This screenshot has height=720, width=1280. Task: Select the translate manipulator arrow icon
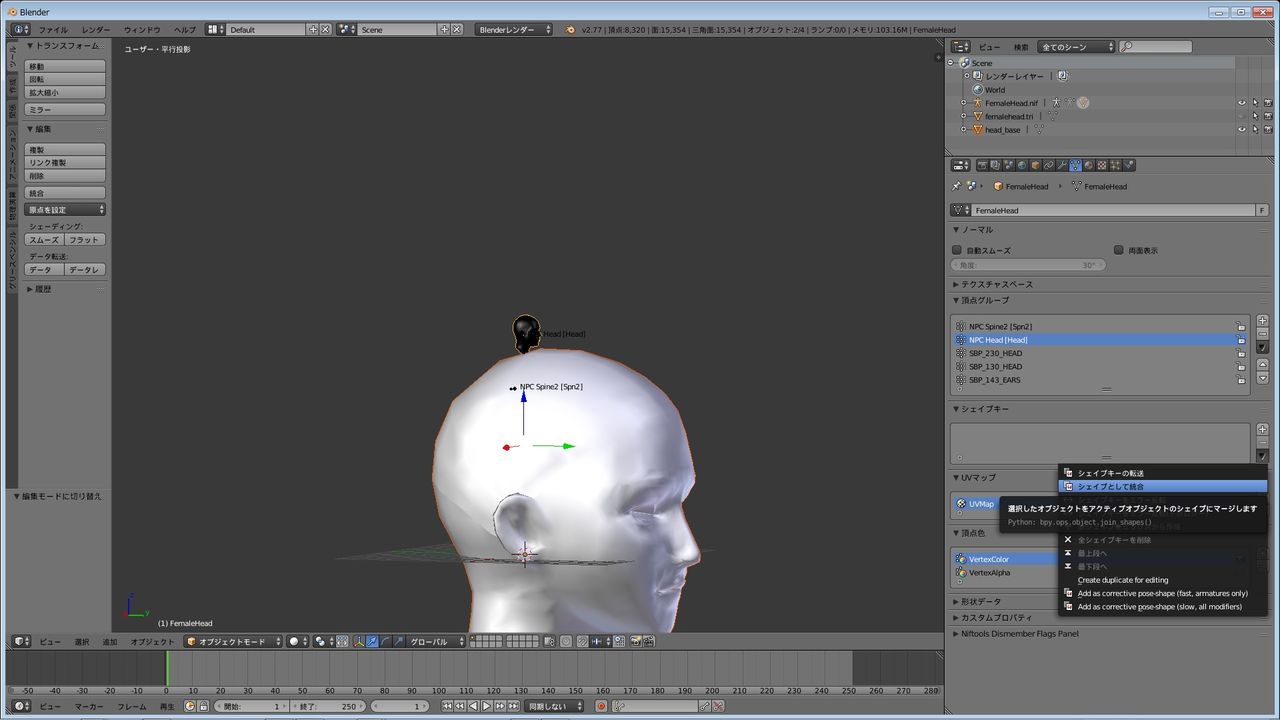(x=372, y=641)
